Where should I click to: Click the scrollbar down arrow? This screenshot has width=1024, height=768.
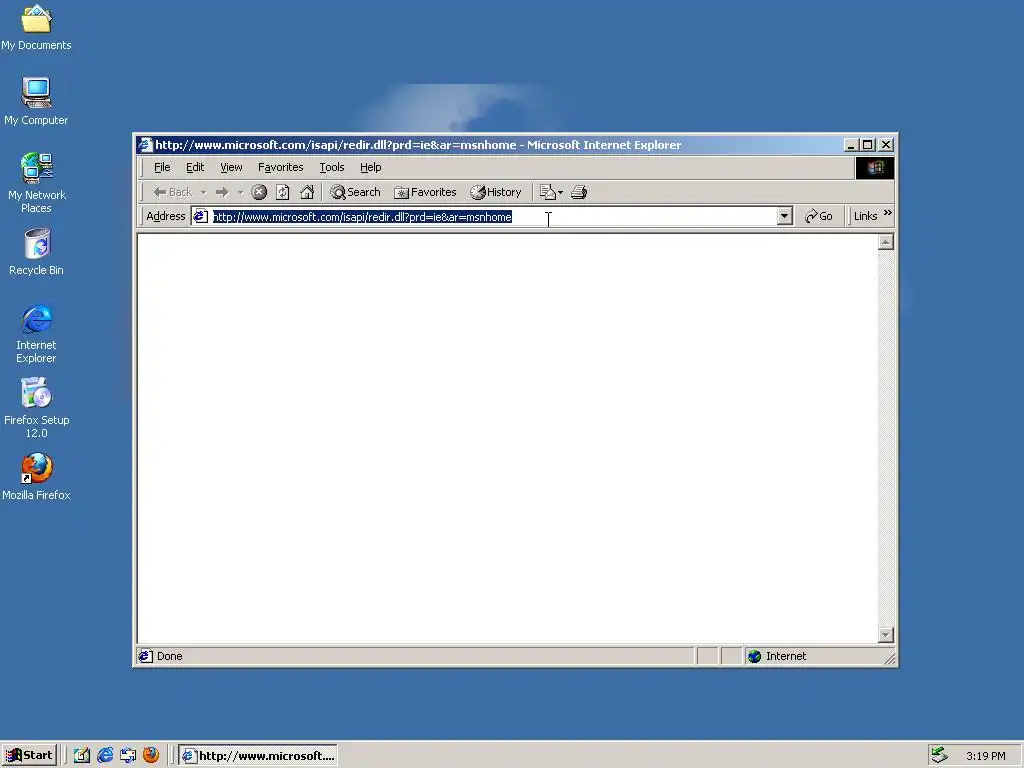(886, 634)
